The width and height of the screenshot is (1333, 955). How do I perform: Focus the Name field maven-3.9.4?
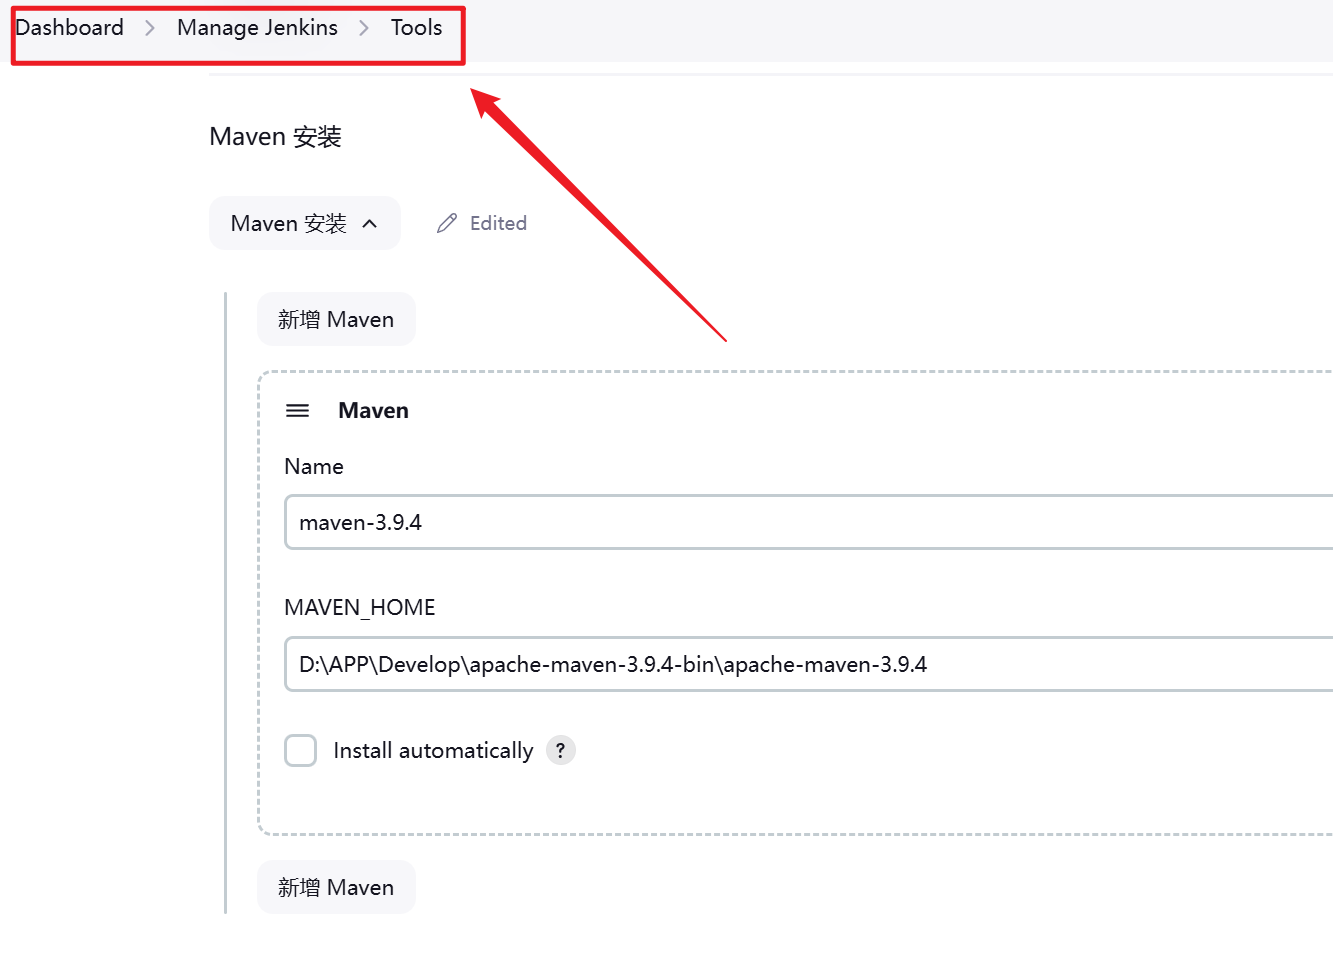[809, 522]
